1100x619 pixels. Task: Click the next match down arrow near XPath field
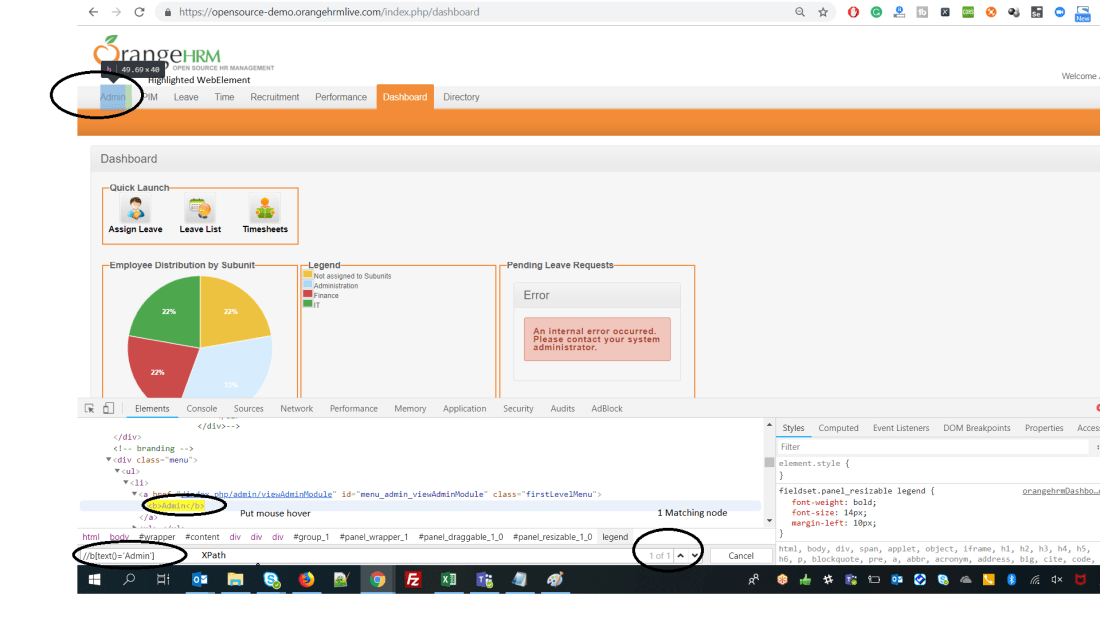click(693, 554)
